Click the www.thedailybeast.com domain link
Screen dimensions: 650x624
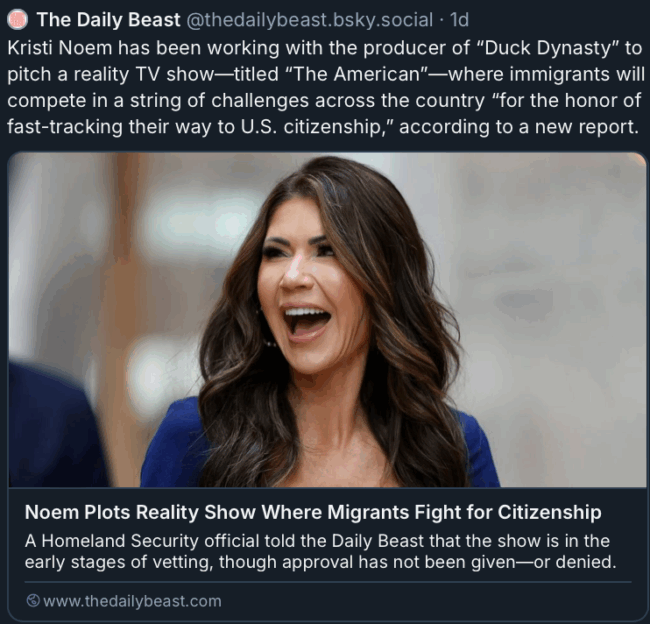(132, 601)
